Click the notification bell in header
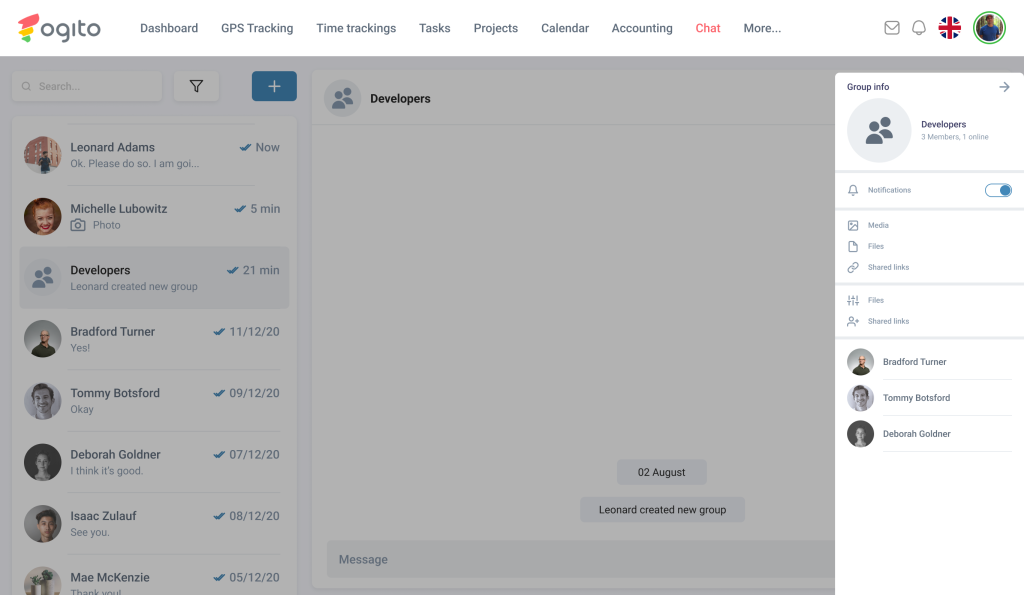 919,28
